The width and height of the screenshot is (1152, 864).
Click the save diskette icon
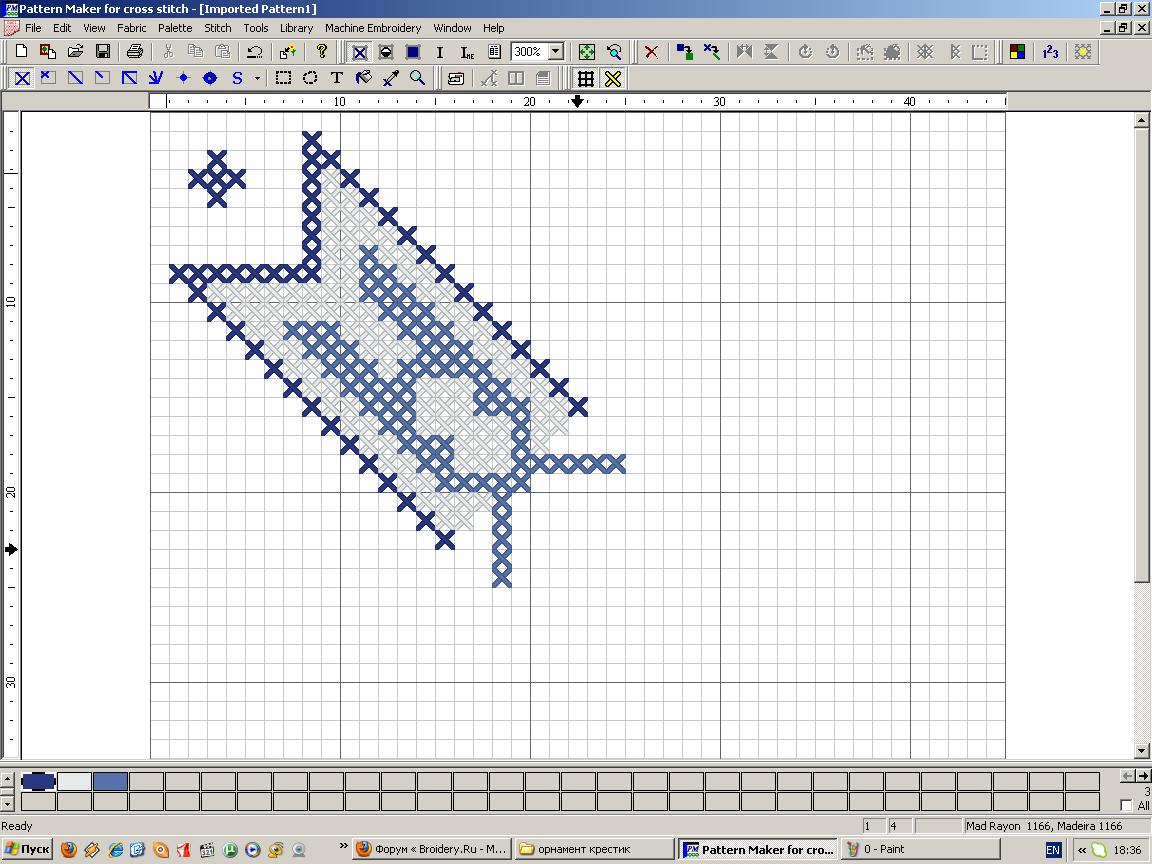102,52
